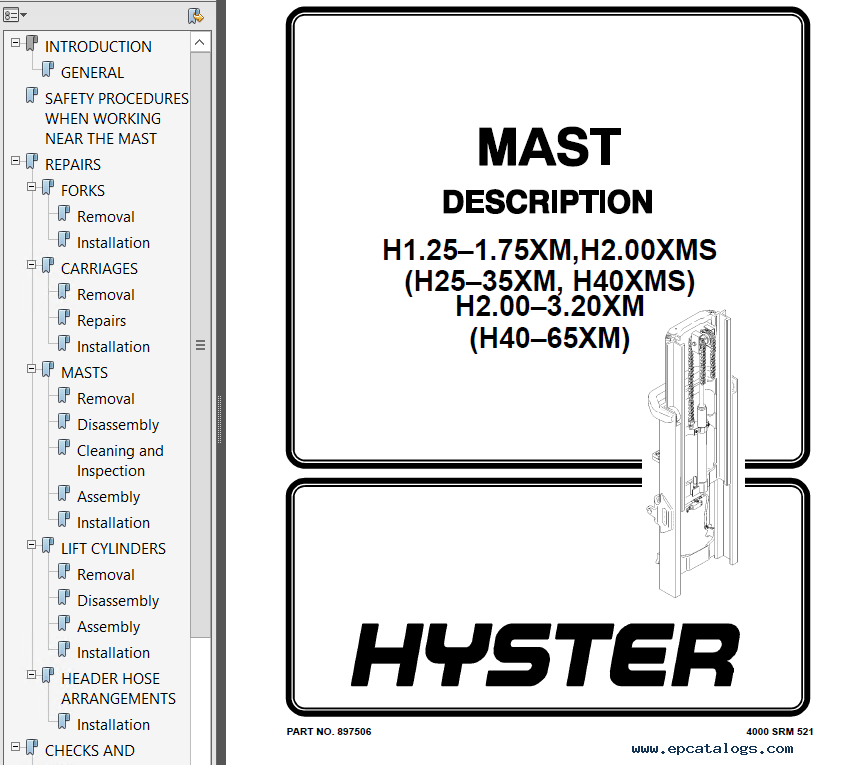Click bookmark icon beside SAFETY PROCEDURES
This screenshot has height=765, width=844.
tap(32, 95)
